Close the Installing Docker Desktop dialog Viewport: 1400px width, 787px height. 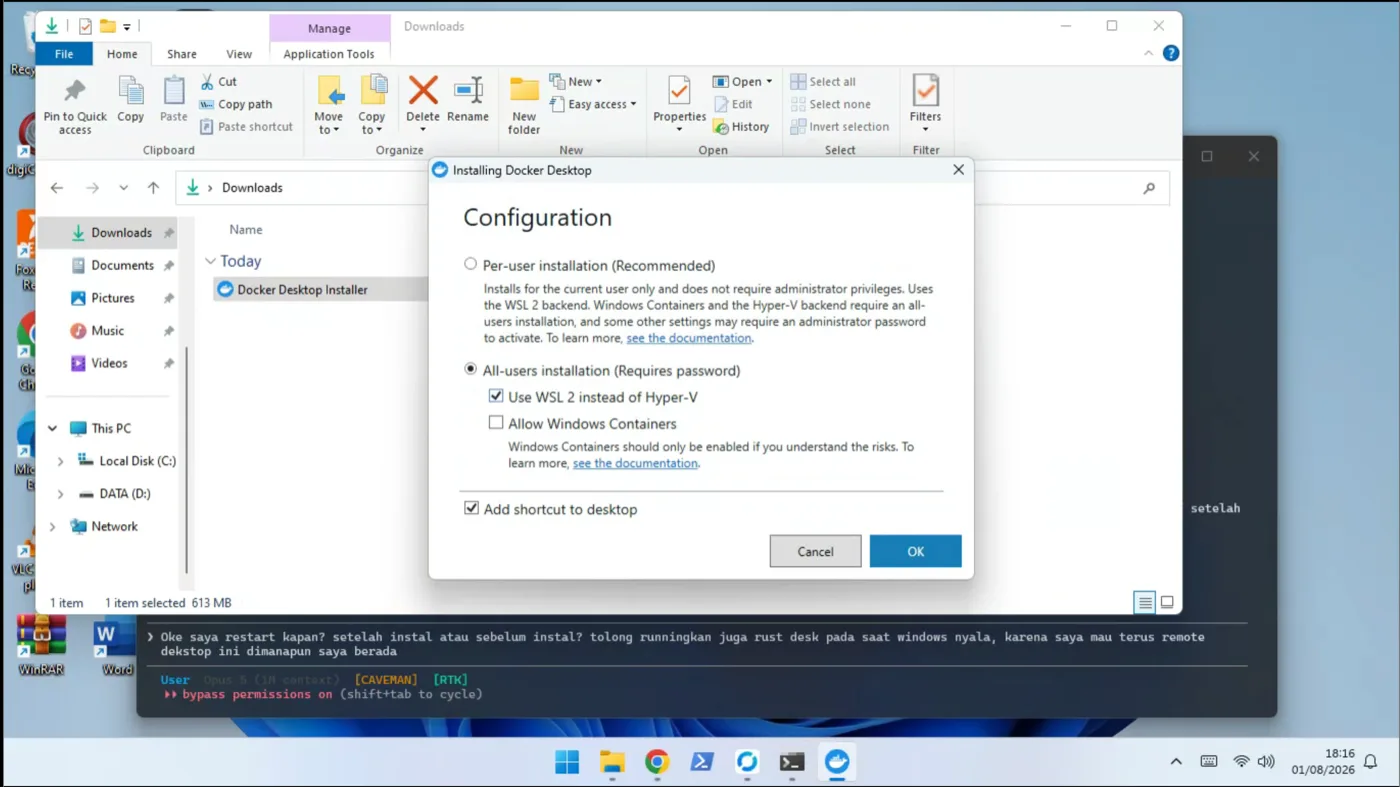click(x=958, y=170)
